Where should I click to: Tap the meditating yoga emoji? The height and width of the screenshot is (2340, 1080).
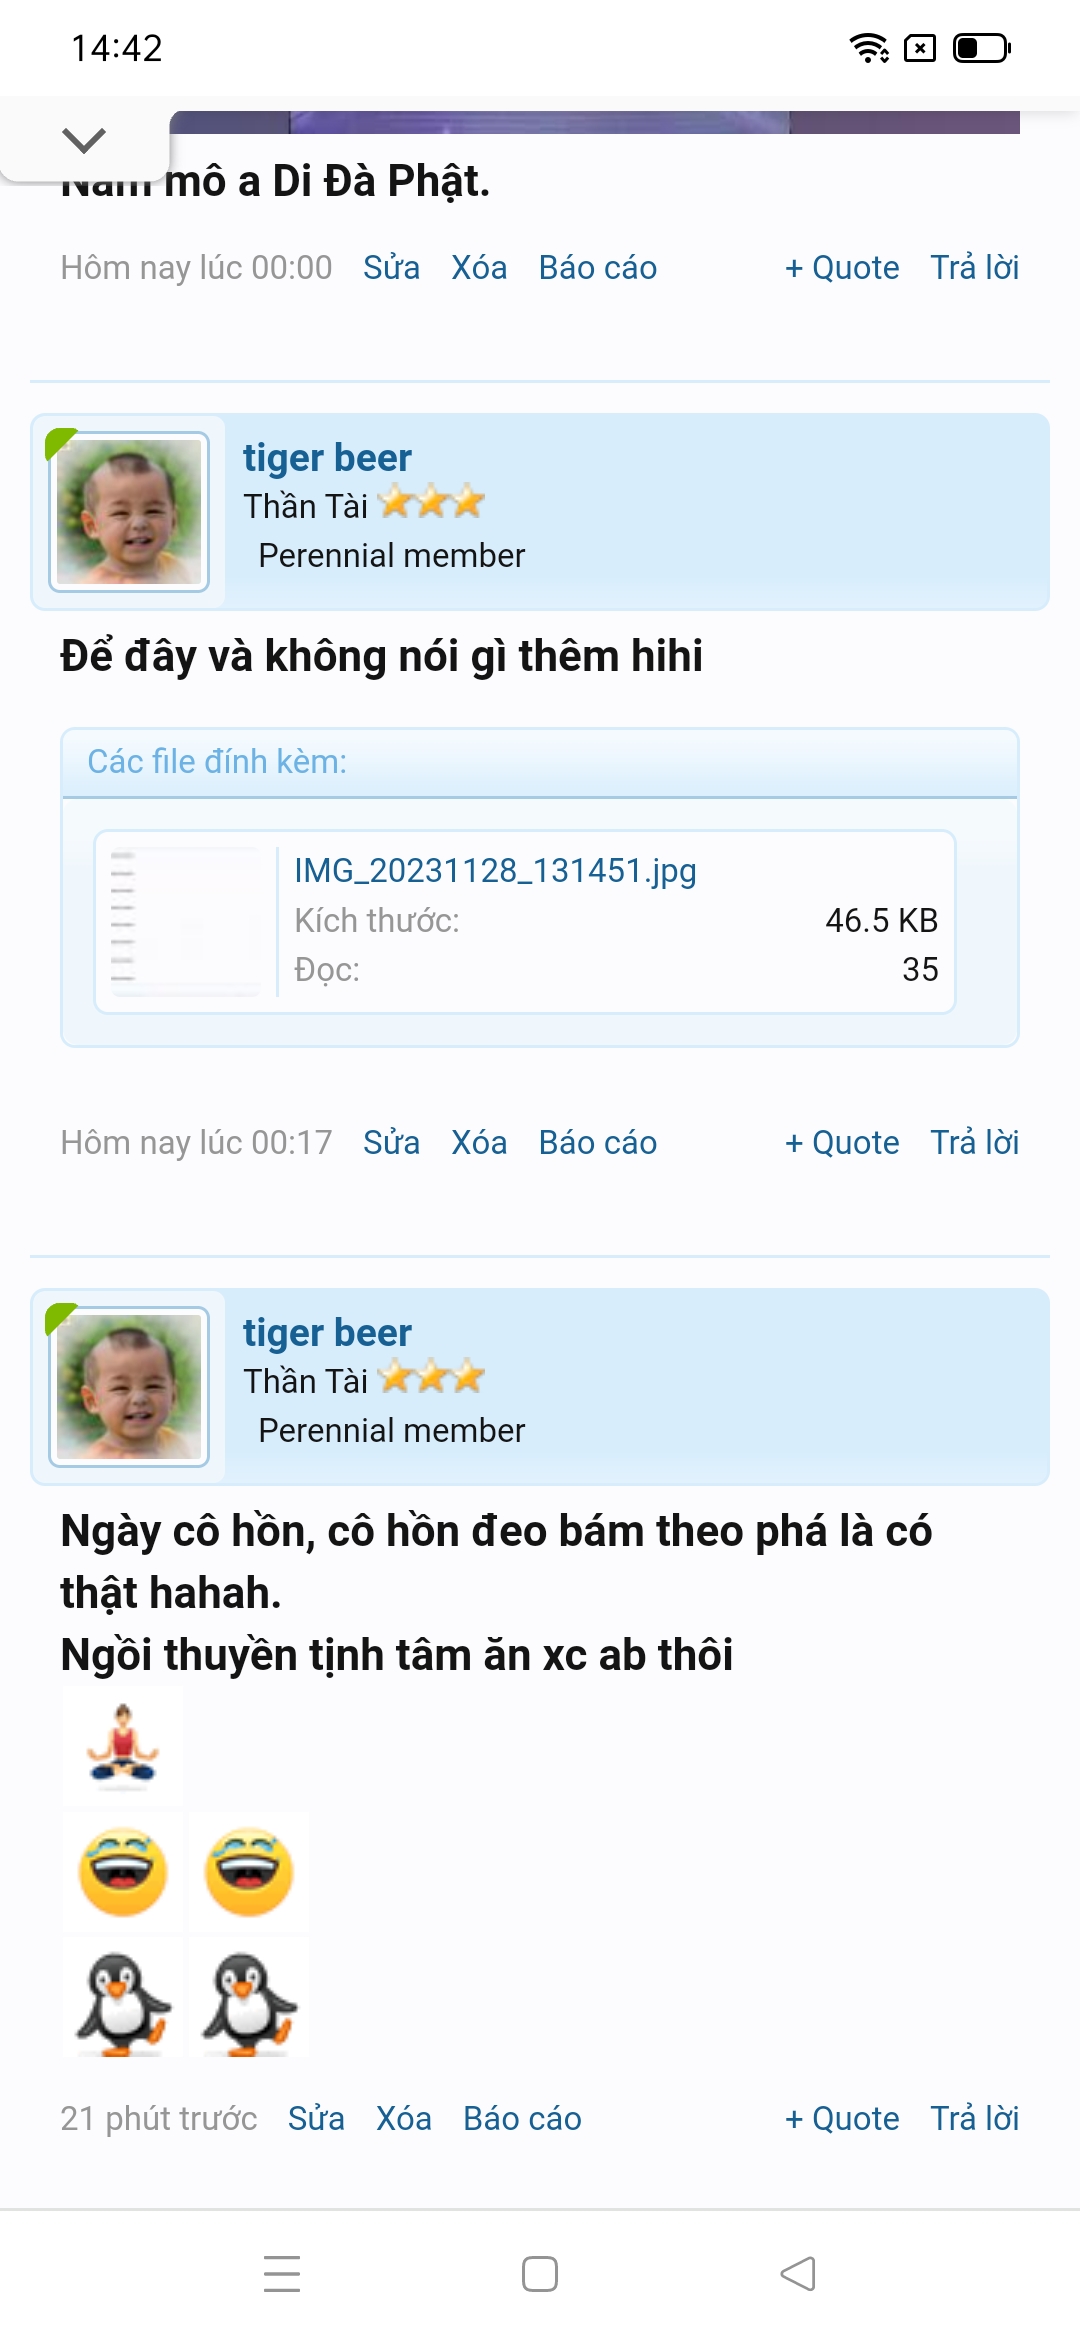click(123, 1745)
